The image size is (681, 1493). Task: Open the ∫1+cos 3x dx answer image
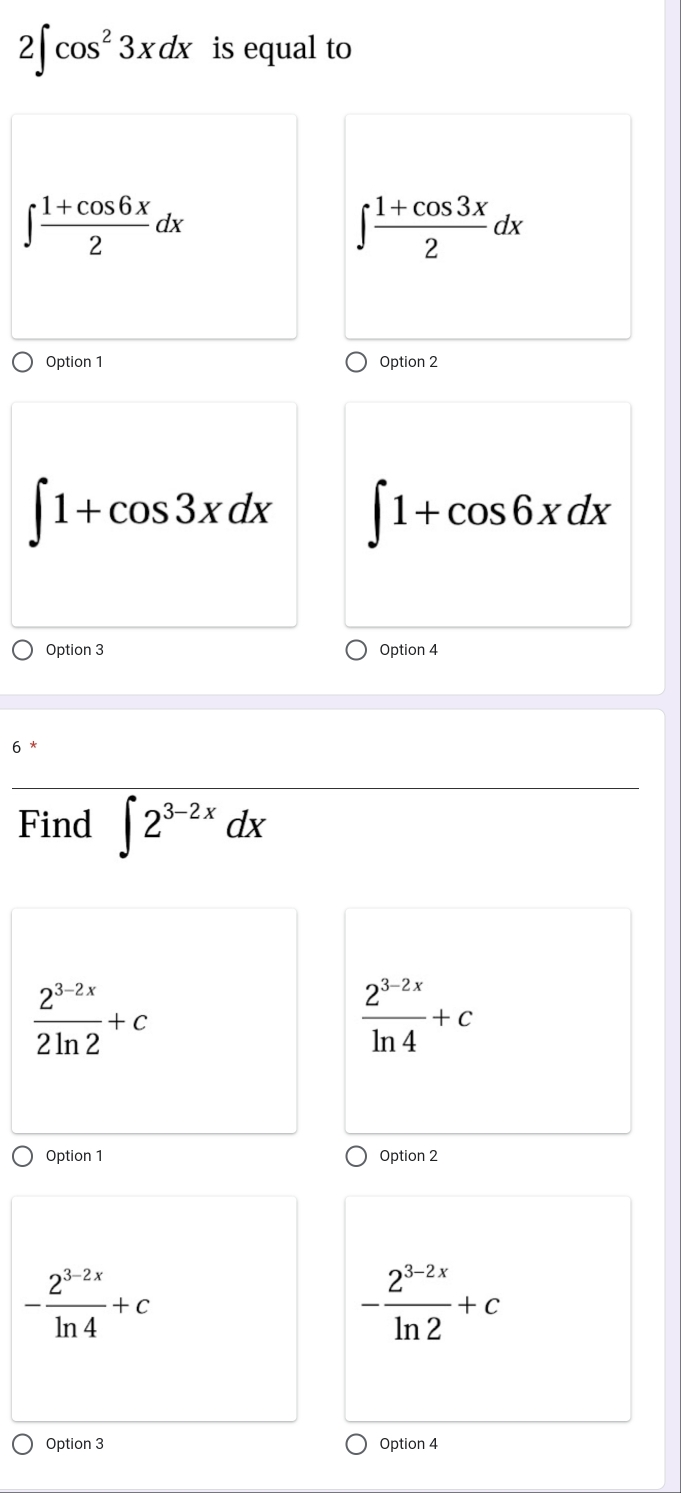tap(154, 514)
